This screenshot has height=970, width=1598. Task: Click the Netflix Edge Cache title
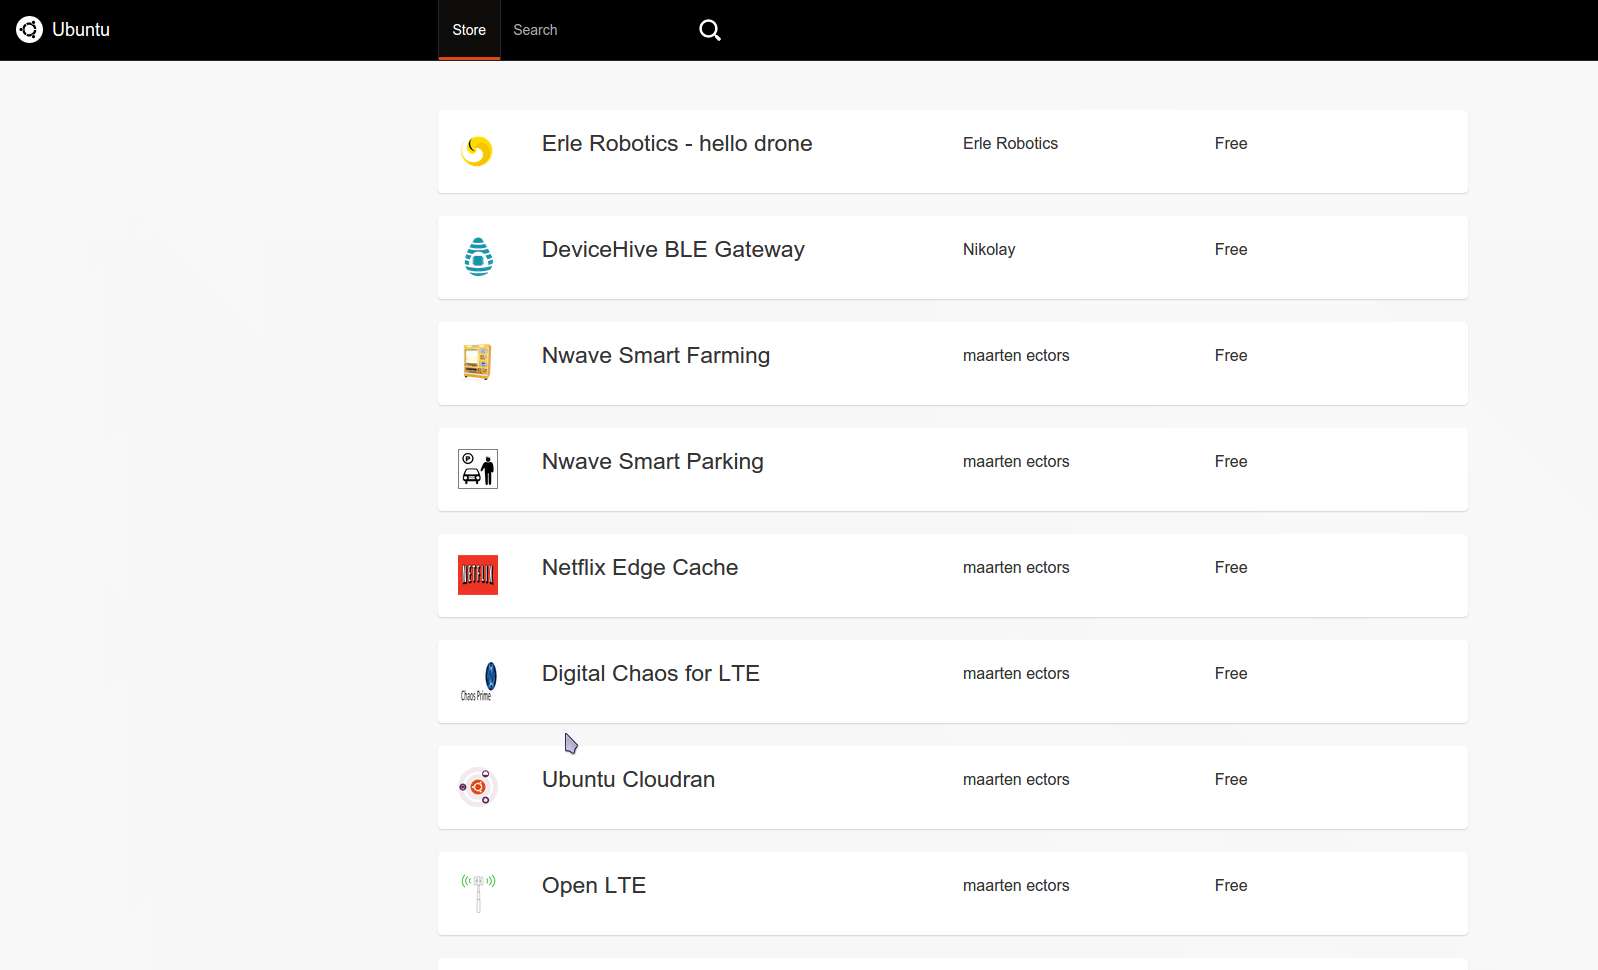pos(640,568)
